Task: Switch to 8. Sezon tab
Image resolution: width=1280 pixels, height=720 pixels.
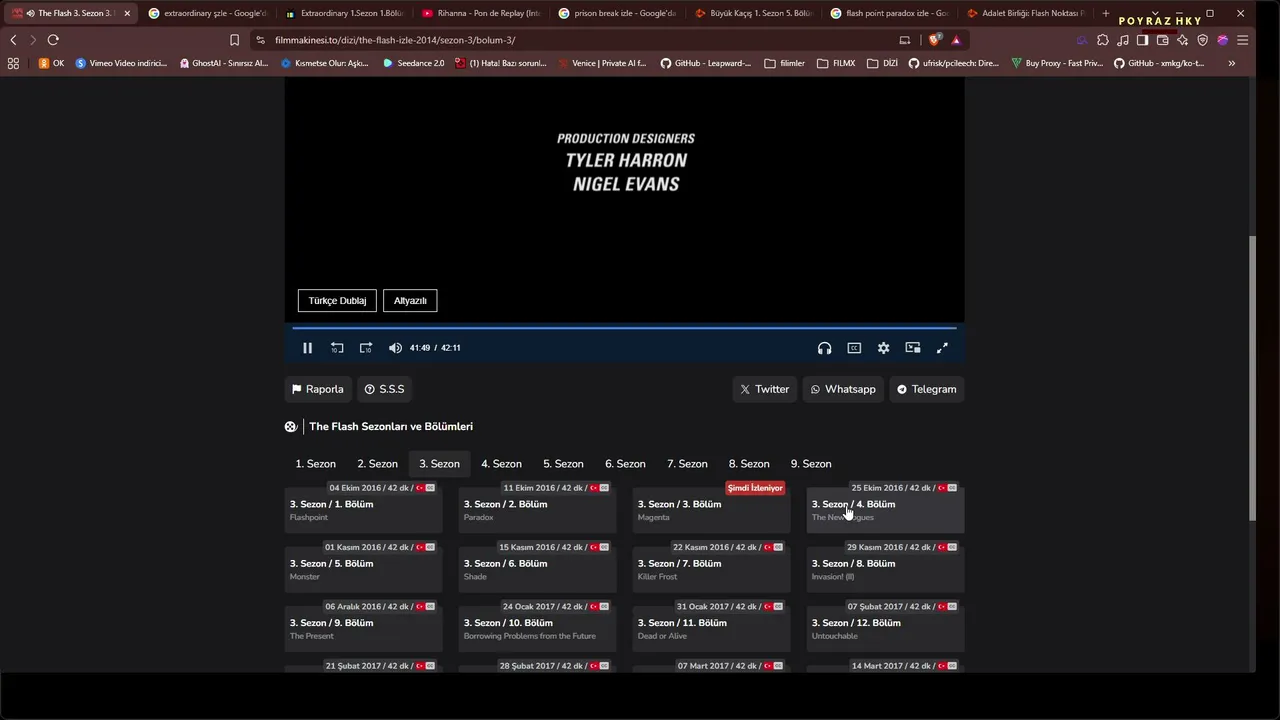Action: pos(749,464)
